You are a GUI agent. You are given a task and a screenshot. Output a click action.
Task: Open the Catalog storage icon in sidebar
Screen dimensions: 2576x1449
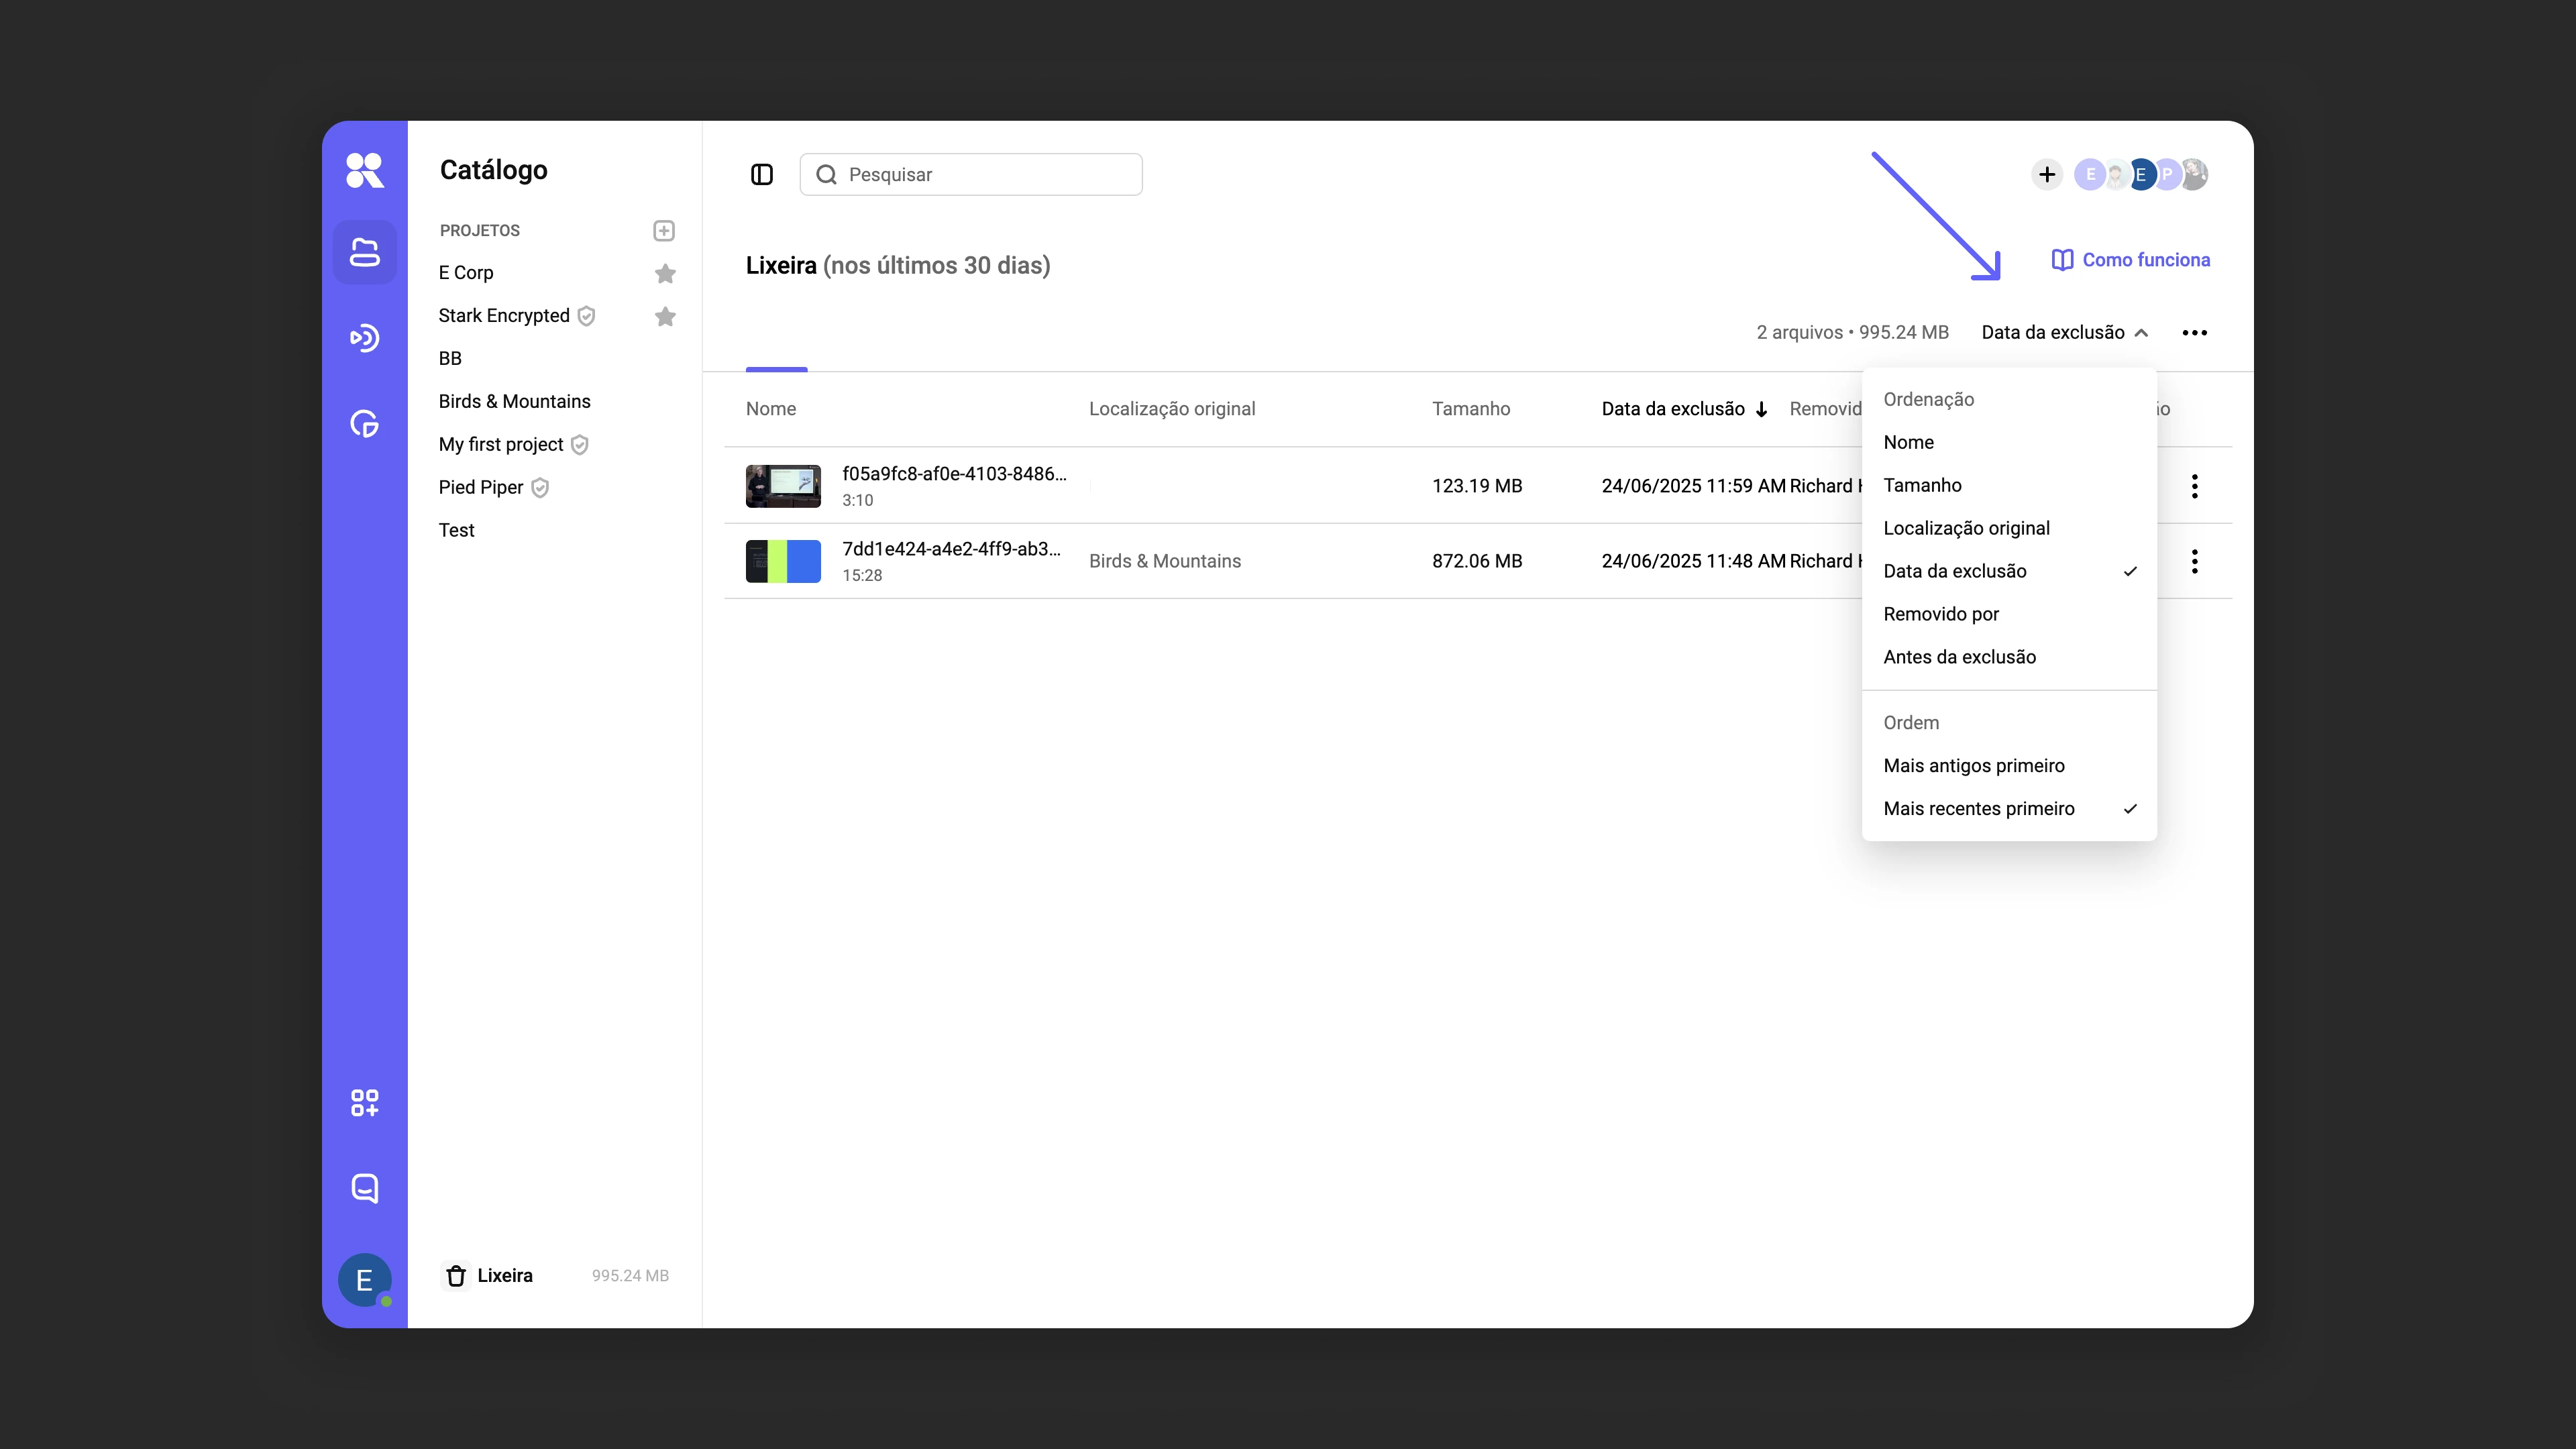coord(364,252)
